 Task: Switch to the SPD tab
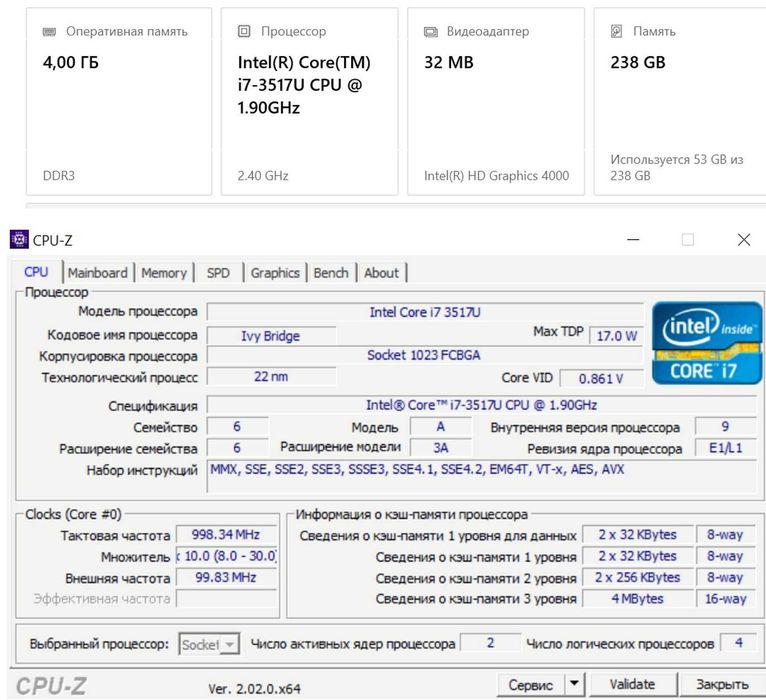click(218, 273)
